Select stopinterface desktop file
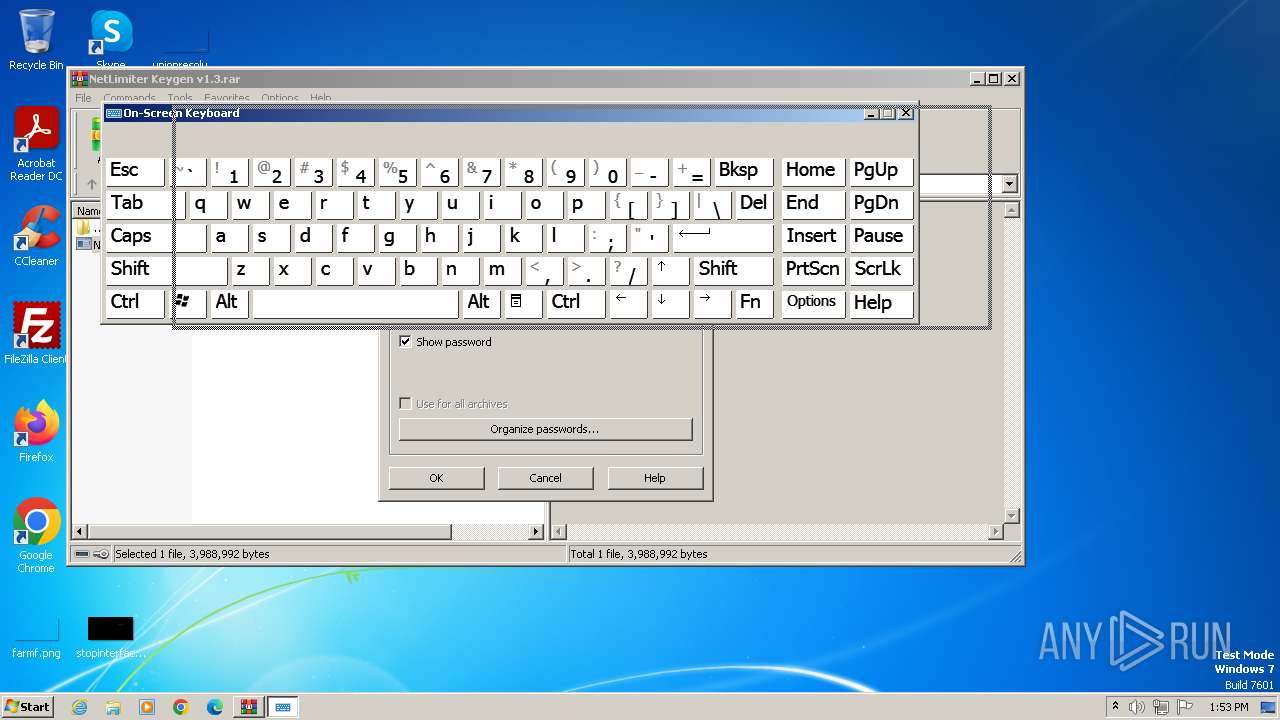Screen dimensions: 1280x720 (x=110, y=639)
